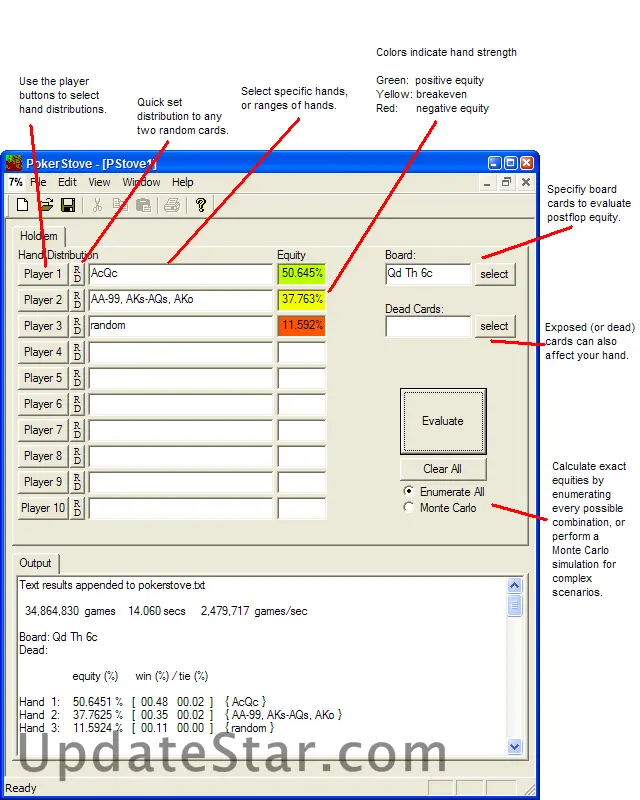Viewport: 640px width, 800px height.
Task: Open the Help menu
Action: (183, 182)
